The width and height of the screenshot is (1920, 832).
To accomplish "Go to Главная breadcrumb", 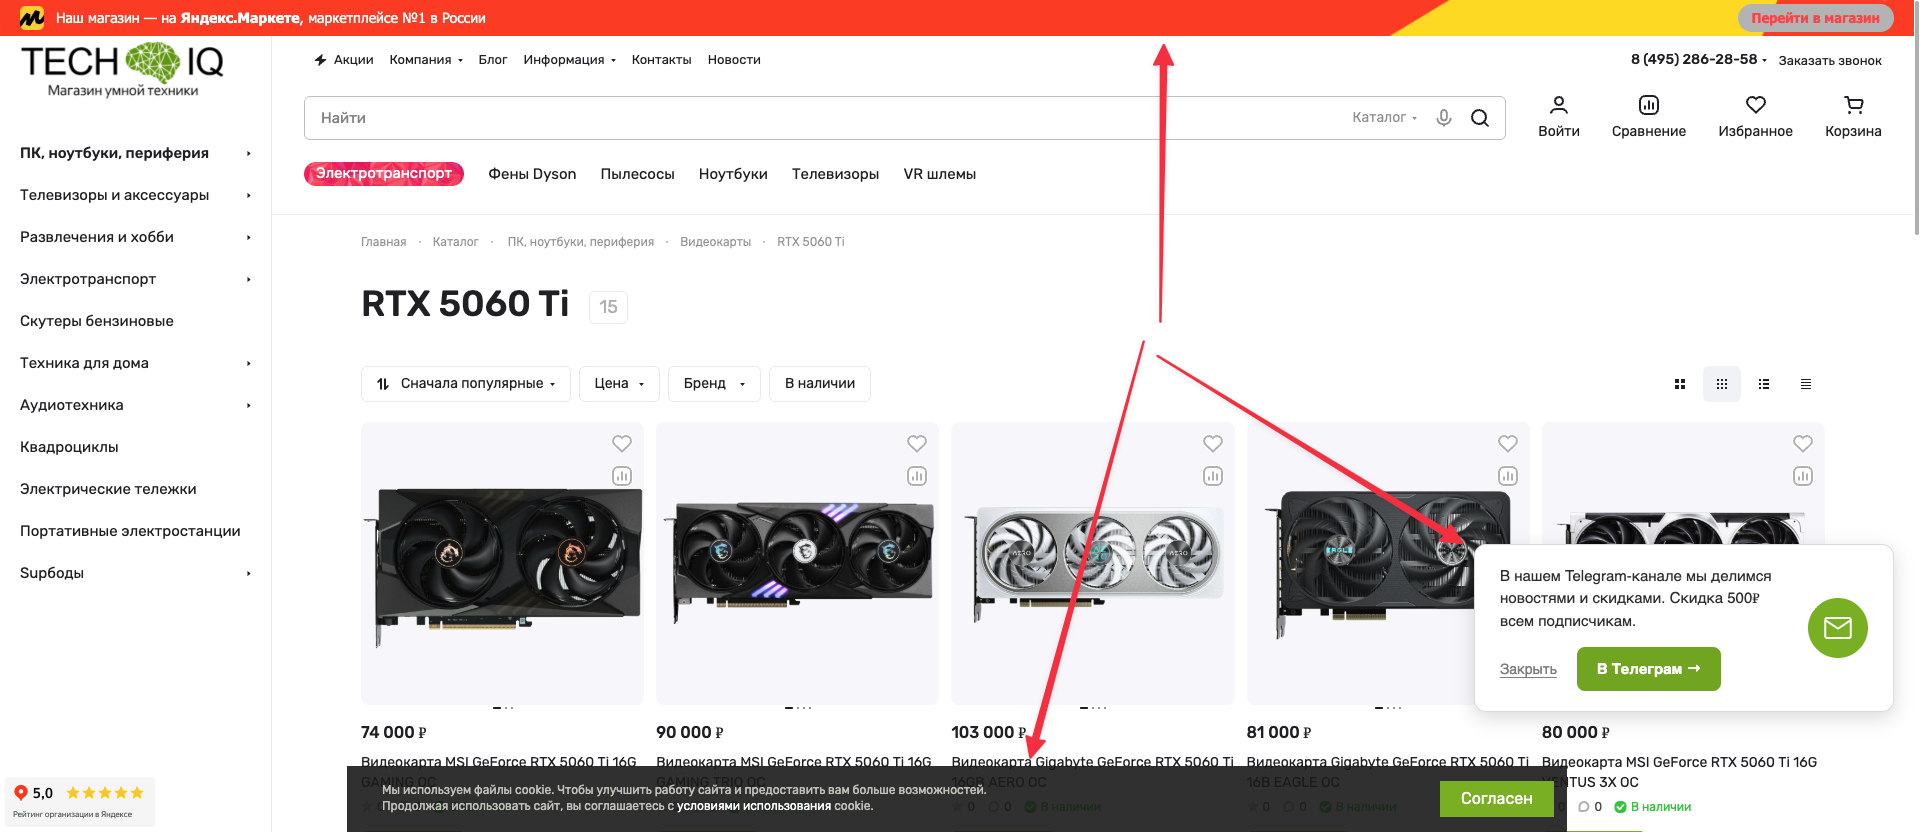I will 383,242.
